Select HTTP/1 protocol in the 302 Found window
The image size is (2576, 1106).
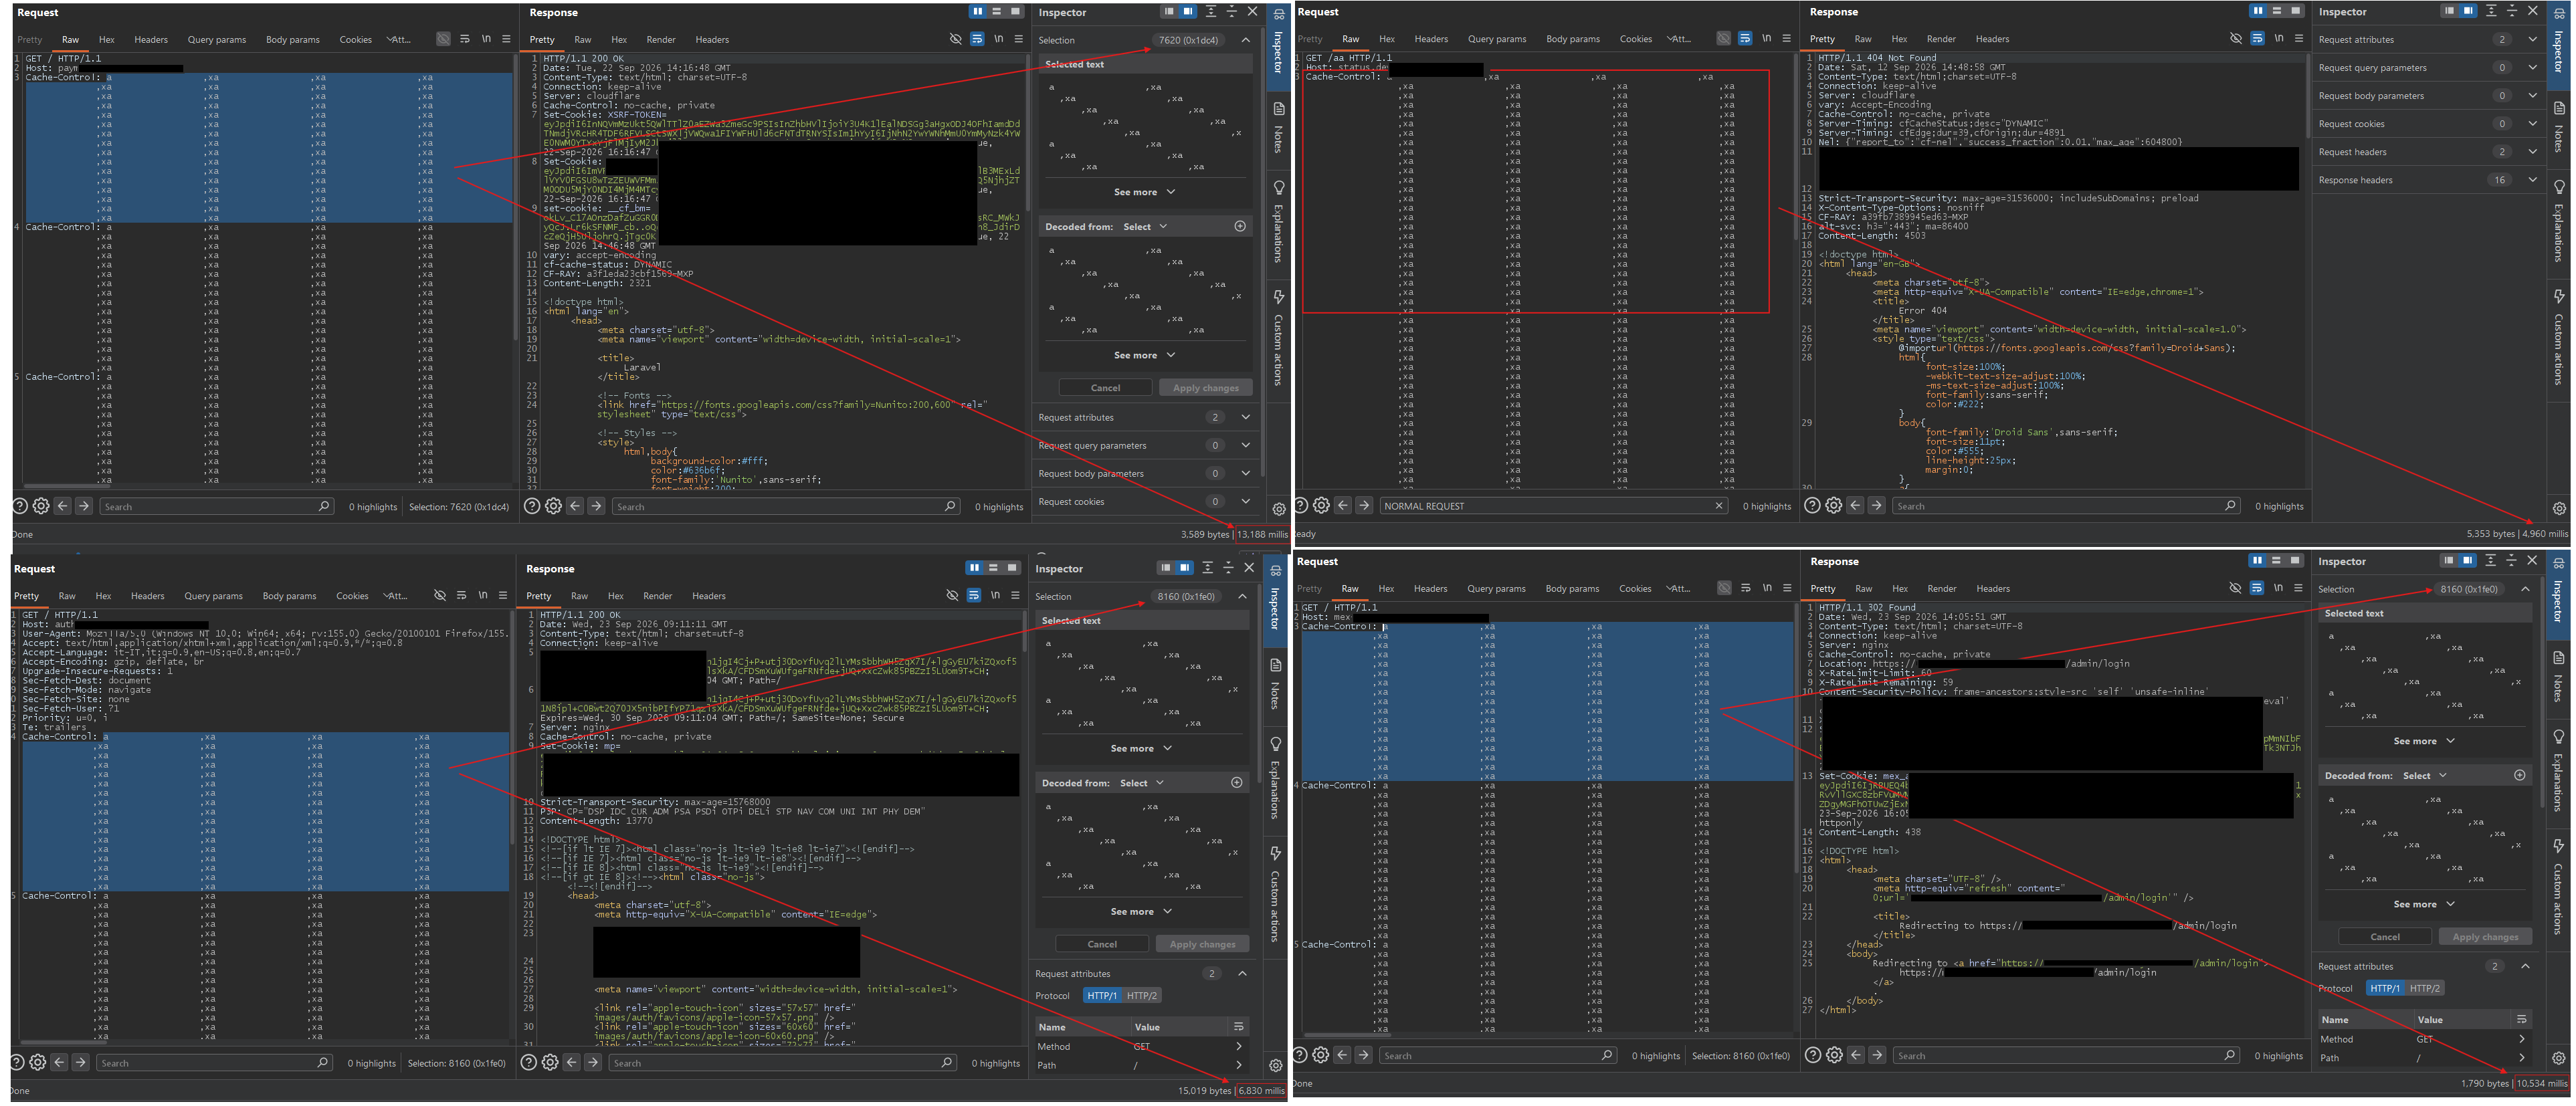[2384, 988]
